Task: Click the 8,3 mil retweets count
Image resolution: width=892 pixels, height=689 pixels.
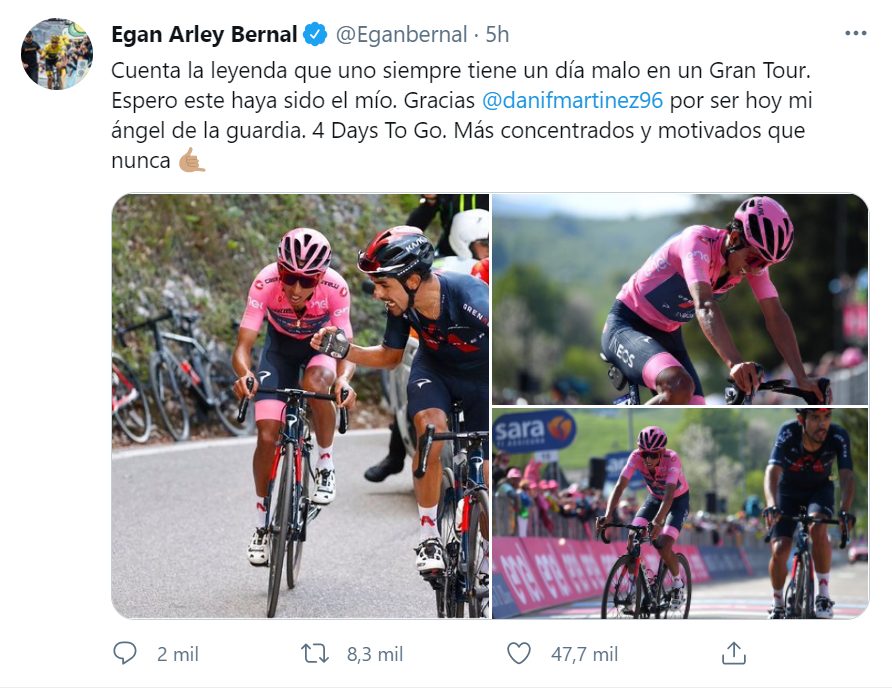Action: pyautogui.click(x=375, y=654)
